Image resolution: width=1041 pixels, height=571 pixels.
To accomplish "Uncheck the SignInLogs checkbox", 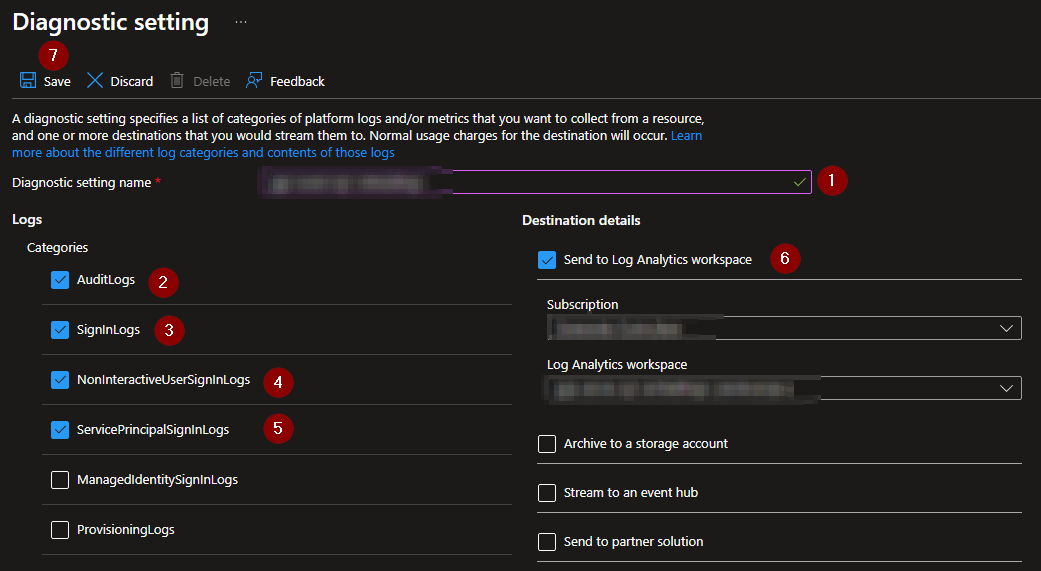I will point(60,330).
